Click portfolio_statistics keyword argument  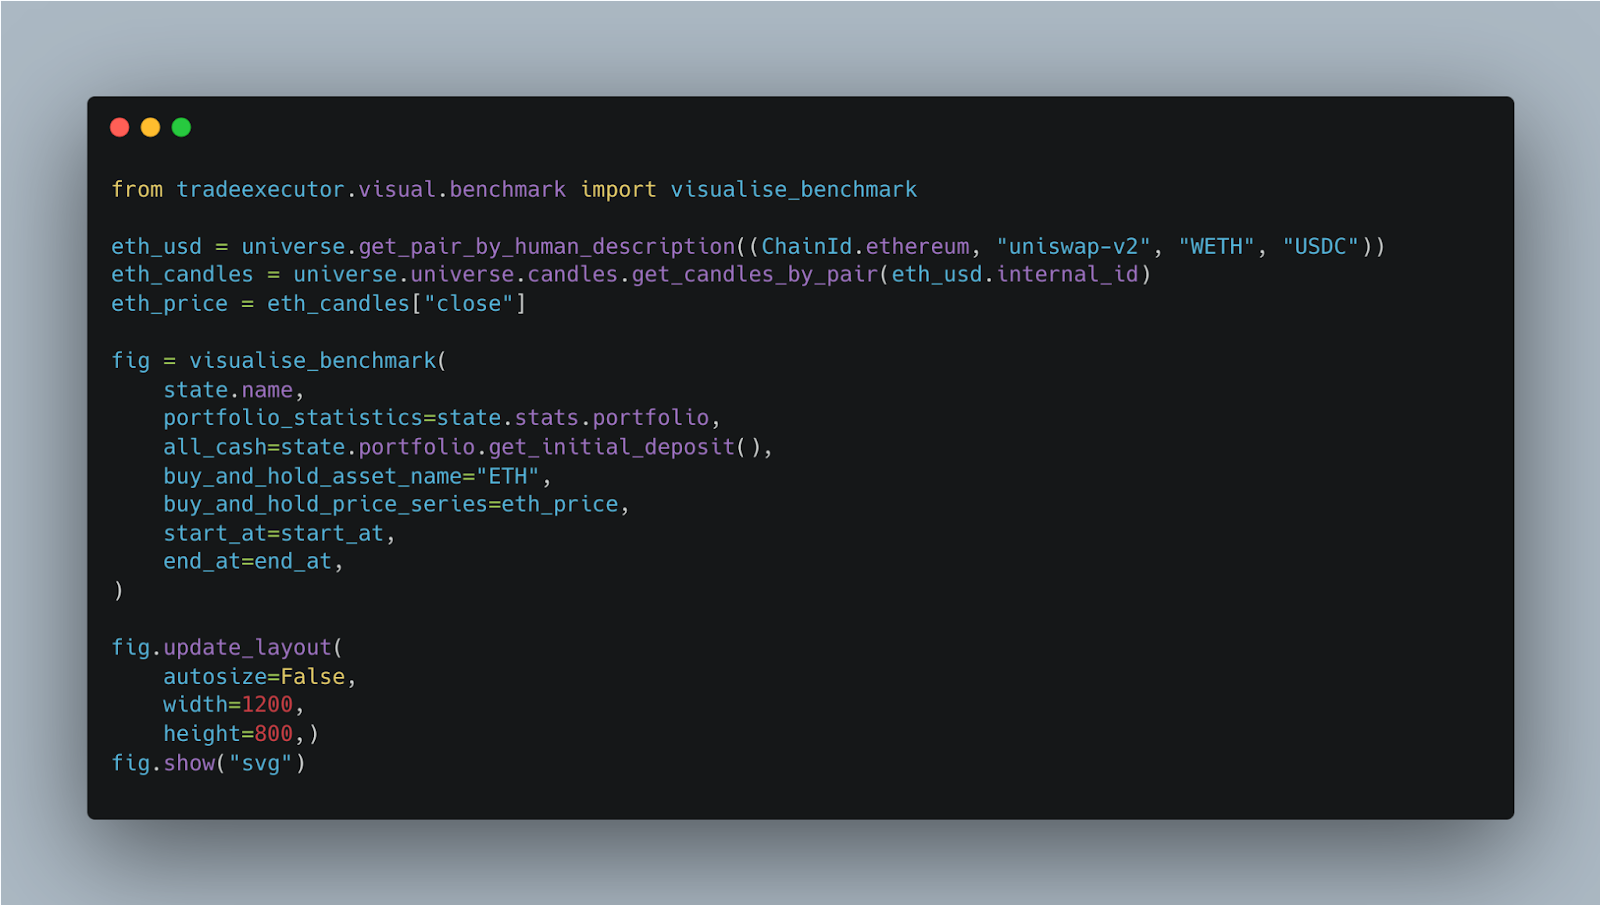[x=293, y=417]
